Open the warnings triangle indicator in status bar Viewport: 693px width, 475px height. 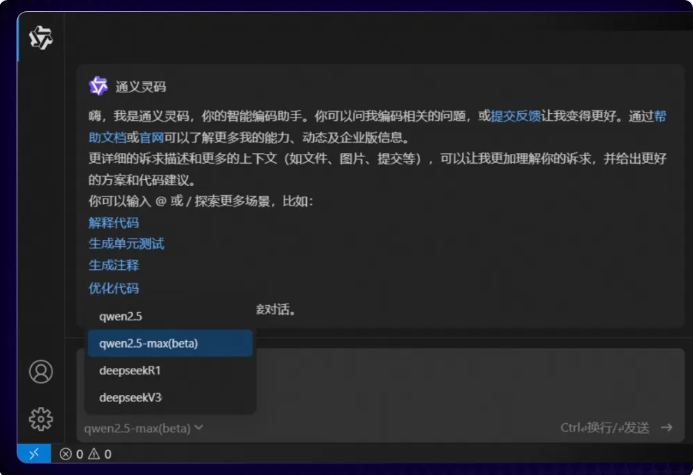99,454
